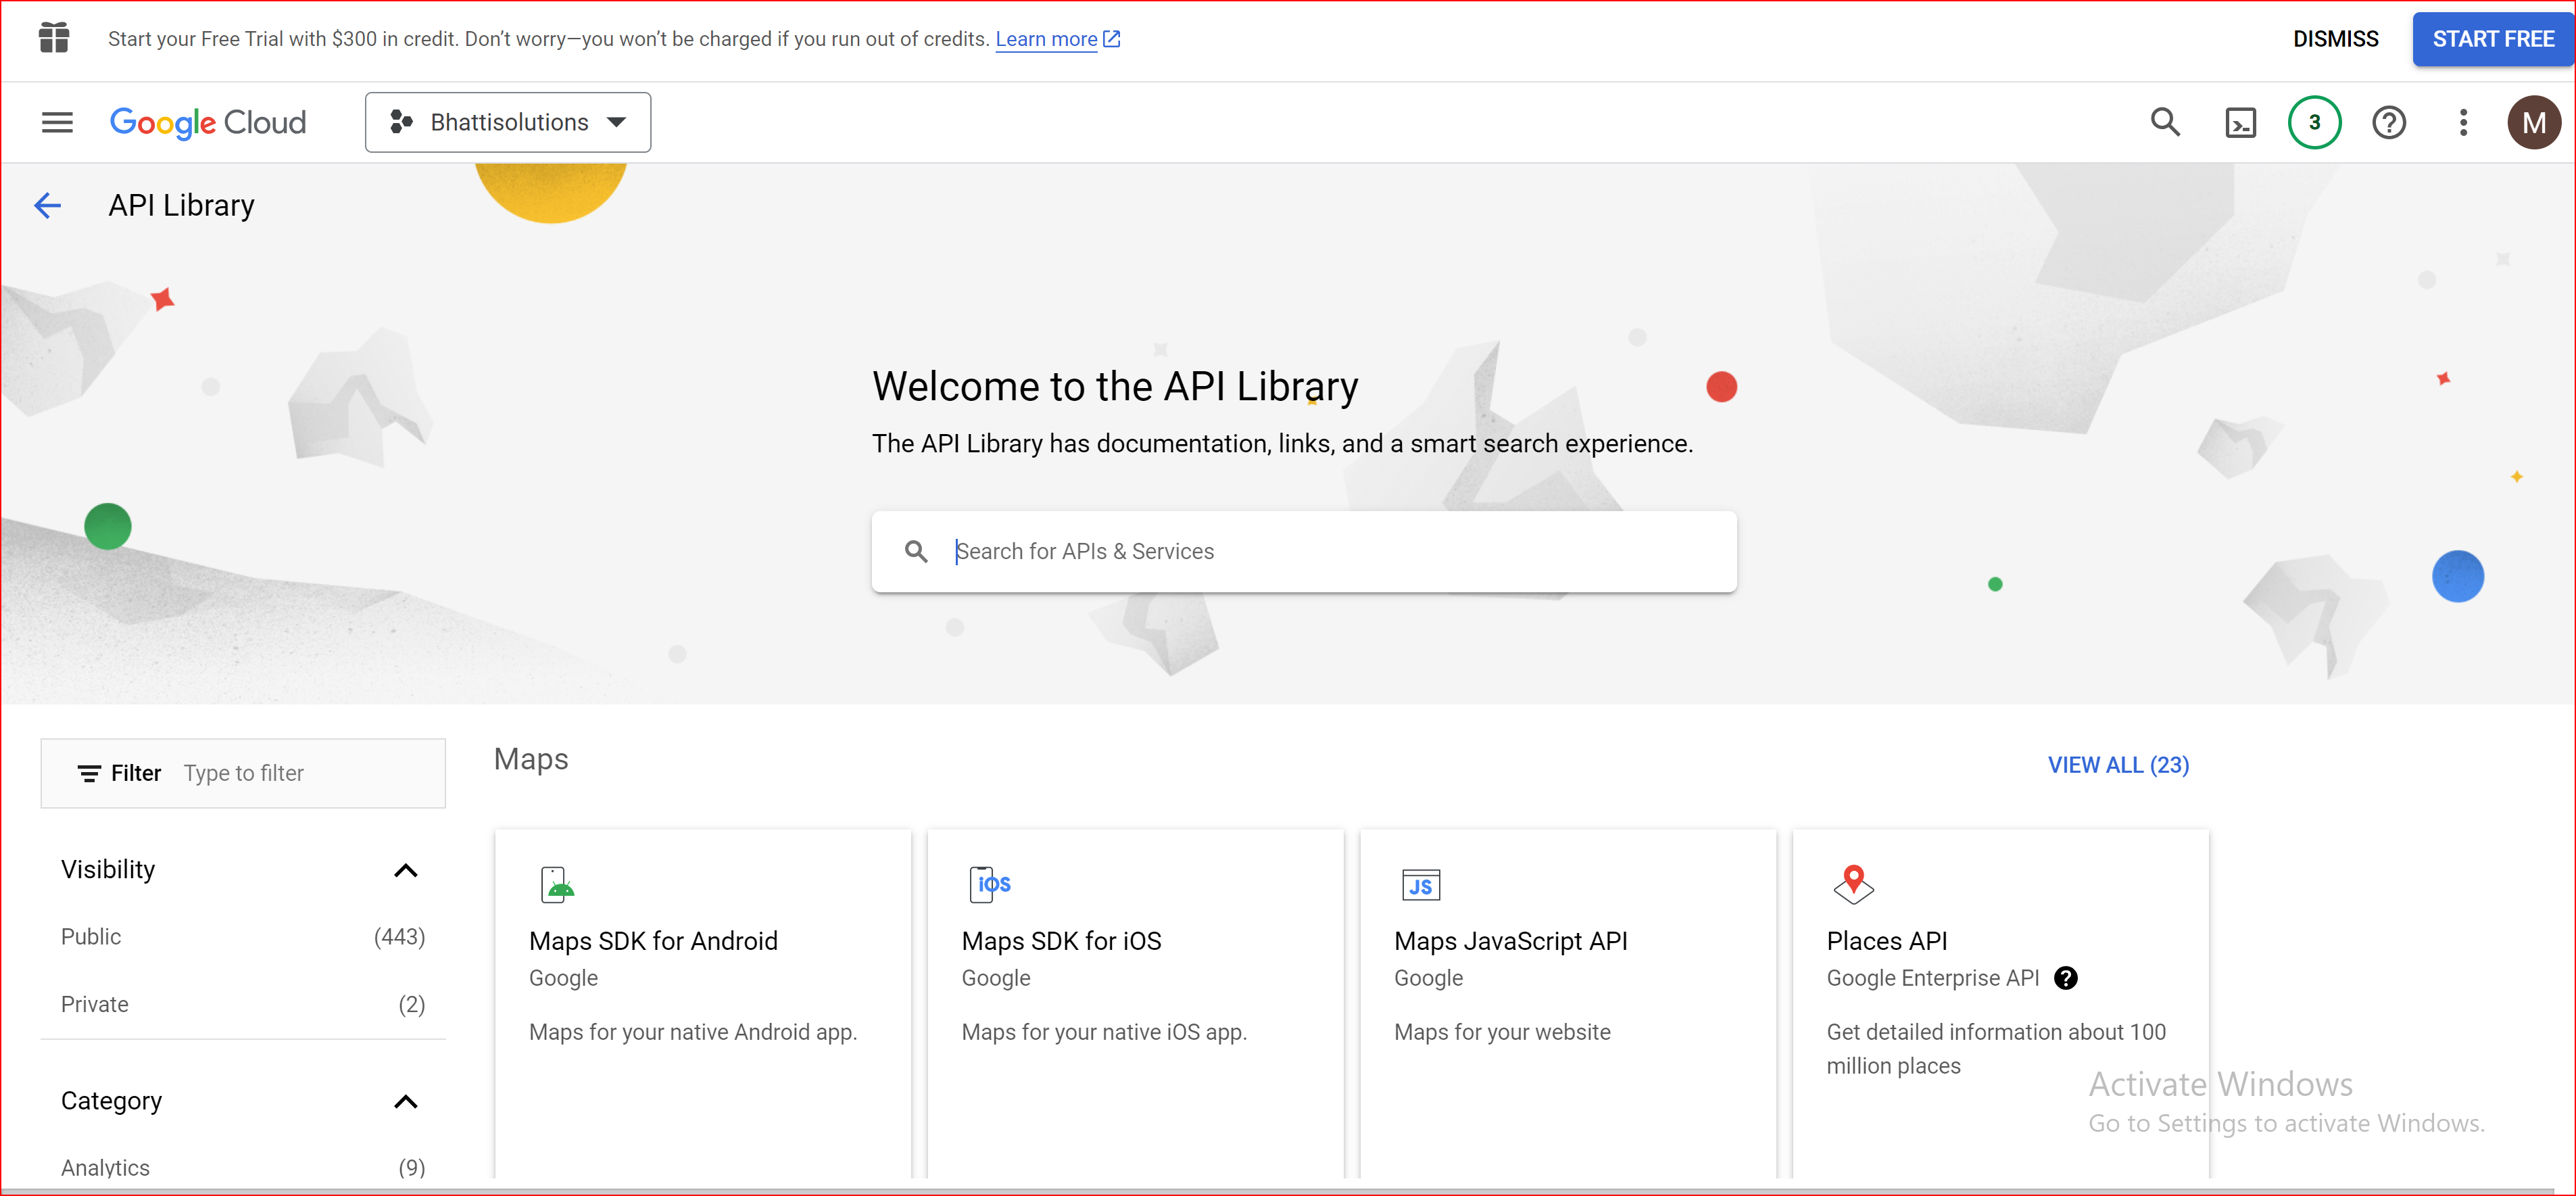This screenshot has width=2576, height=1196.
Task: Click the Android phone icon on Maps SDK card
Action: click(x=557, y=884)
